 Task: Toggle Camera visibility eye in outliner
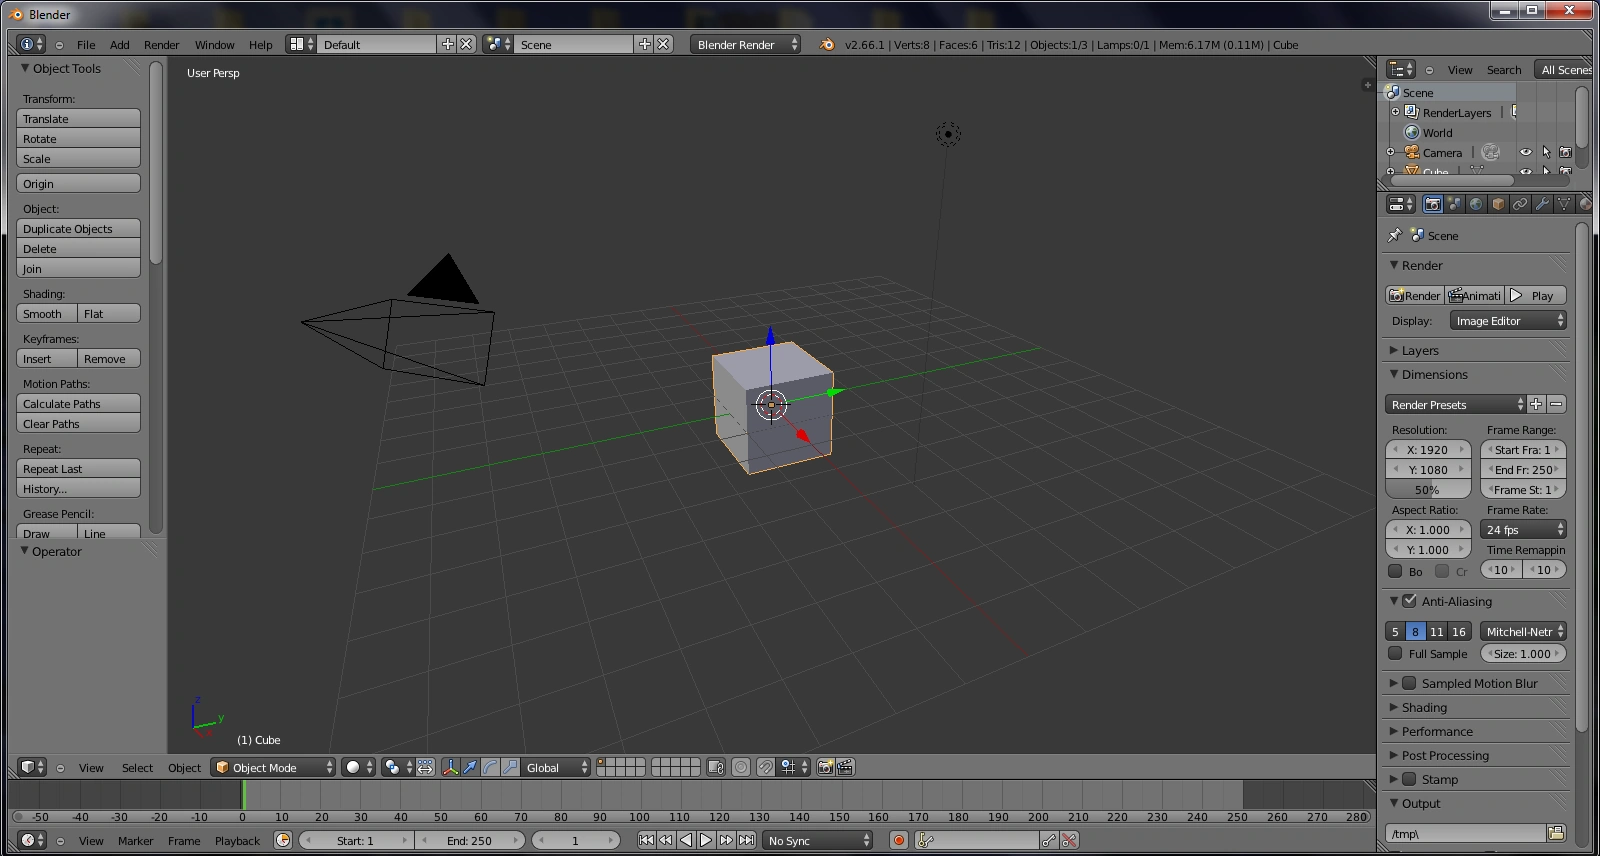pos(1526,152)
